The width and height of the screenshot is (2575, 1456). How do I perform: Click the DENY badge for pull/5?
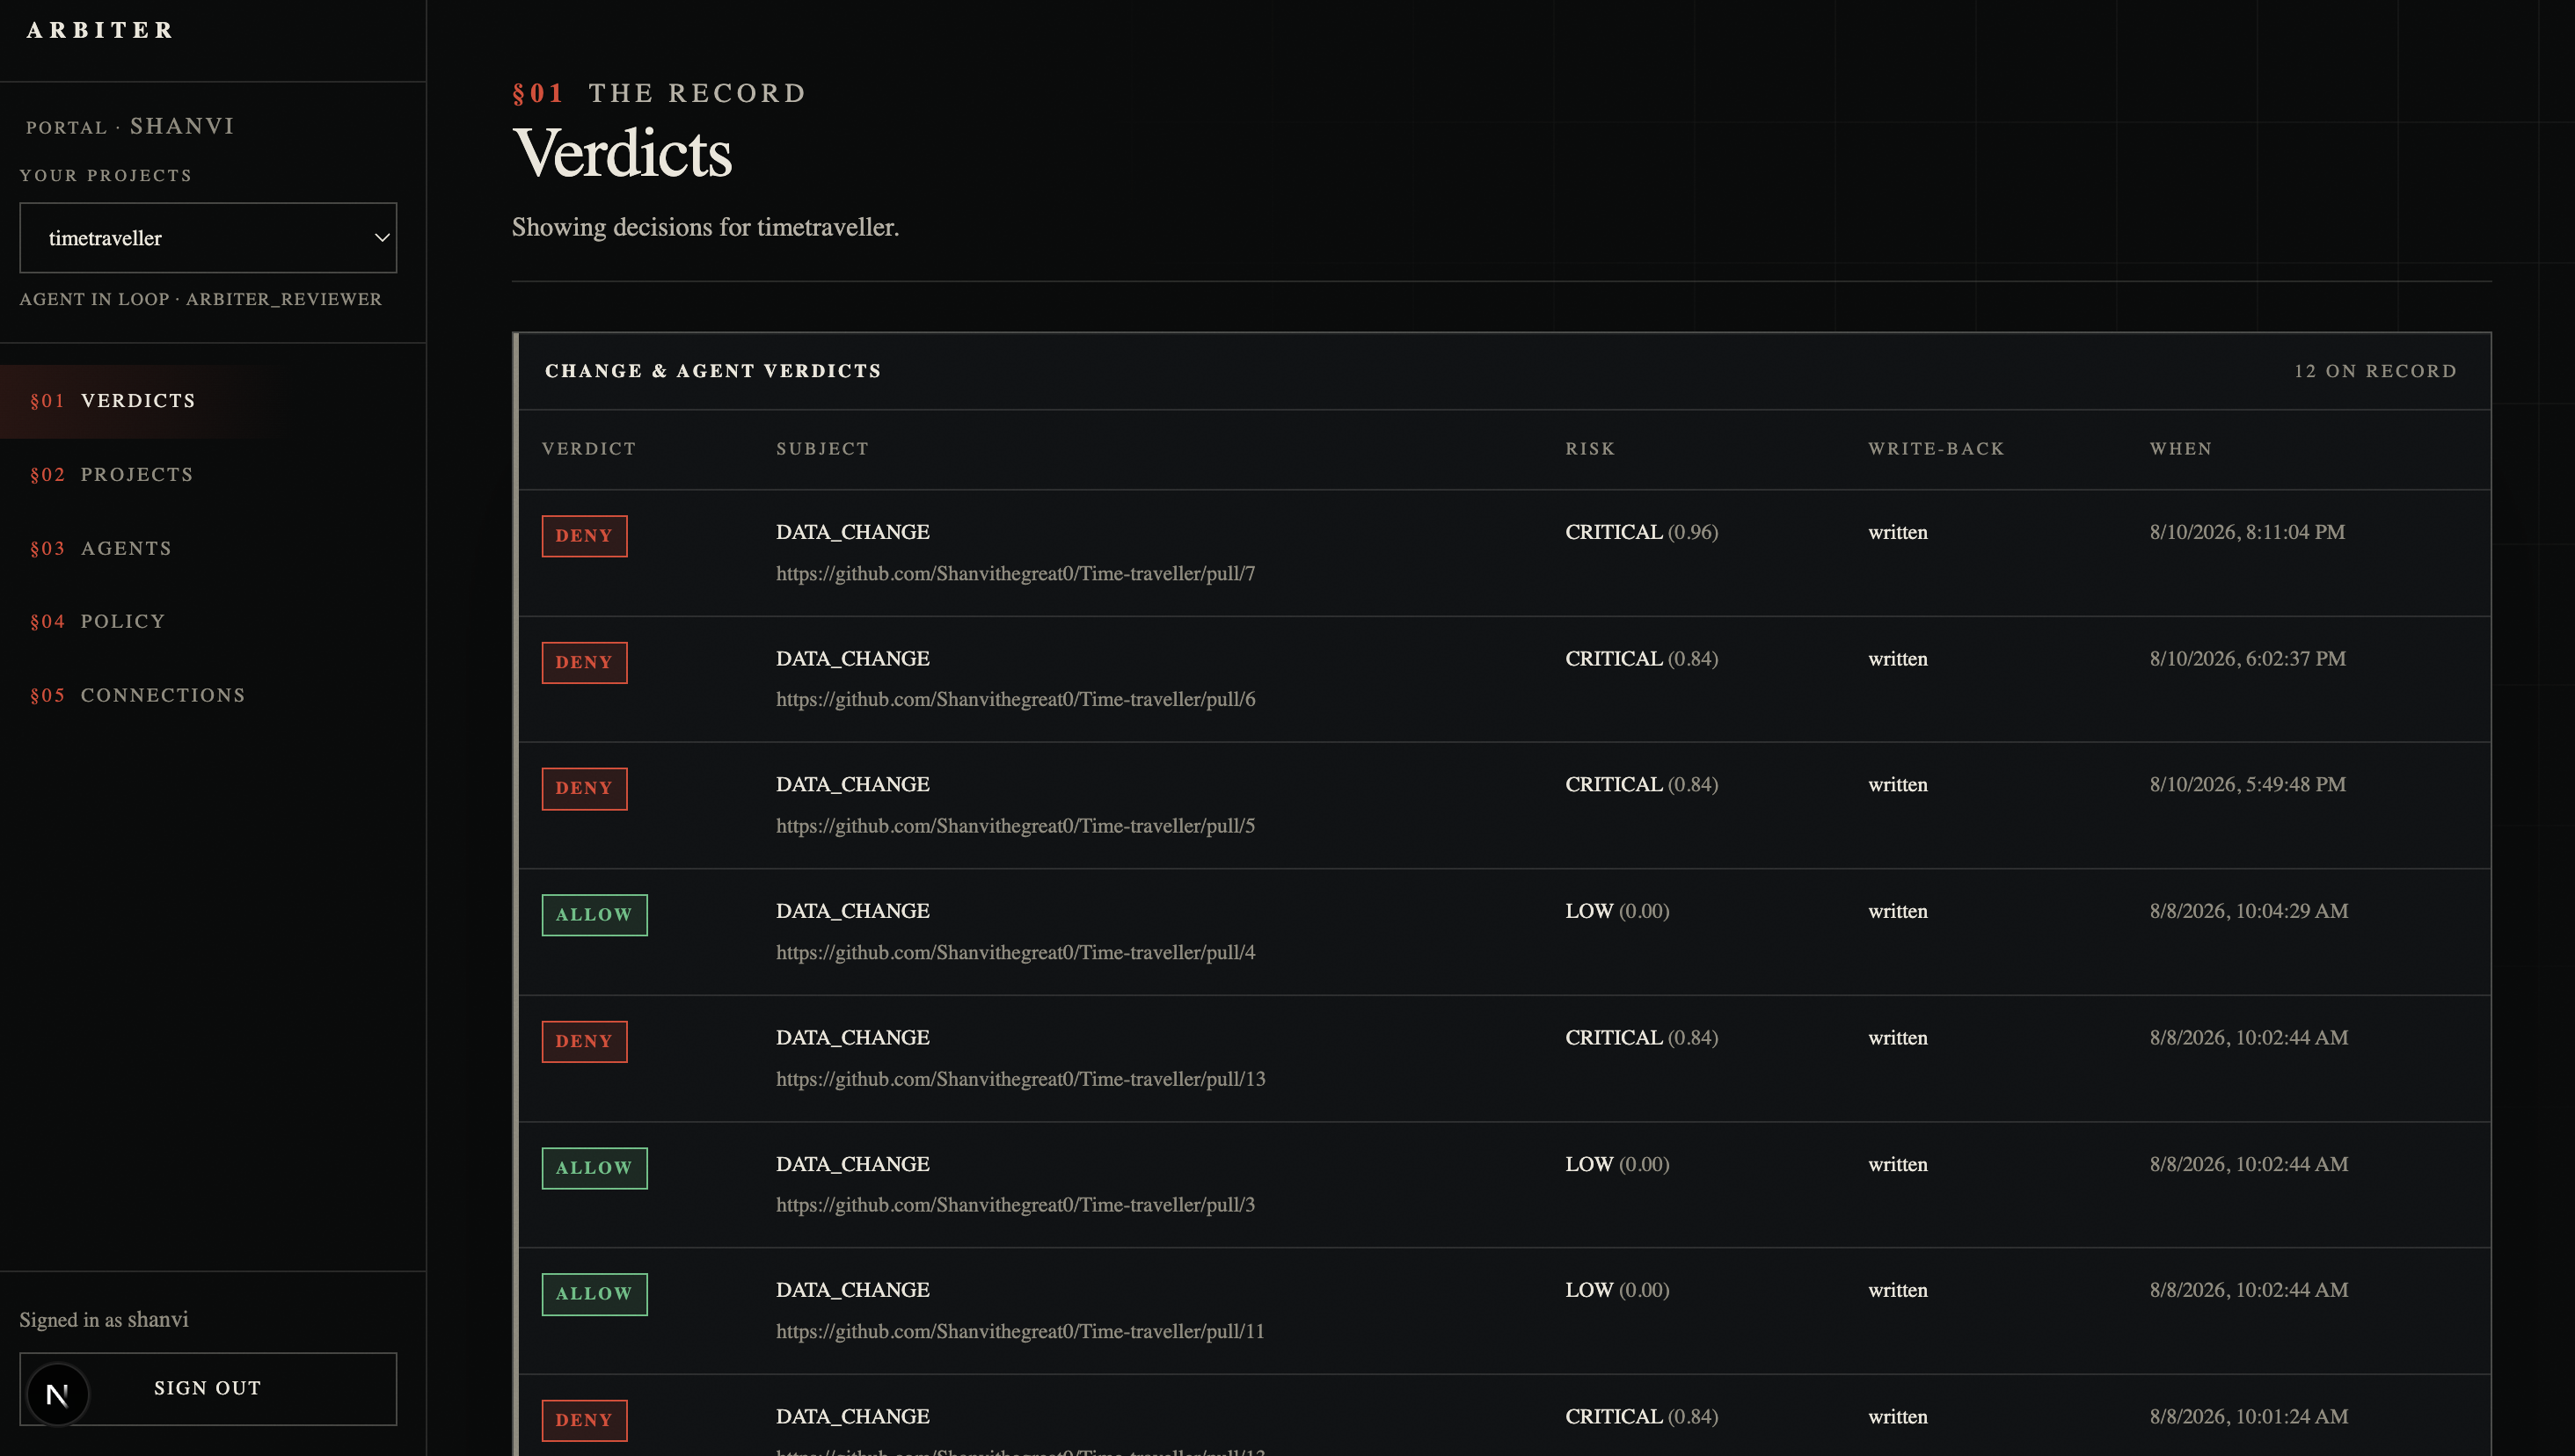pos(584,789)
